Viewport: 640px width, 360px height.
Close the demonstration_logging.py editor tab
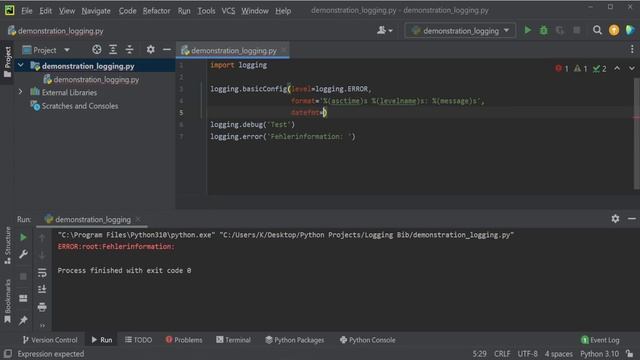284,50
